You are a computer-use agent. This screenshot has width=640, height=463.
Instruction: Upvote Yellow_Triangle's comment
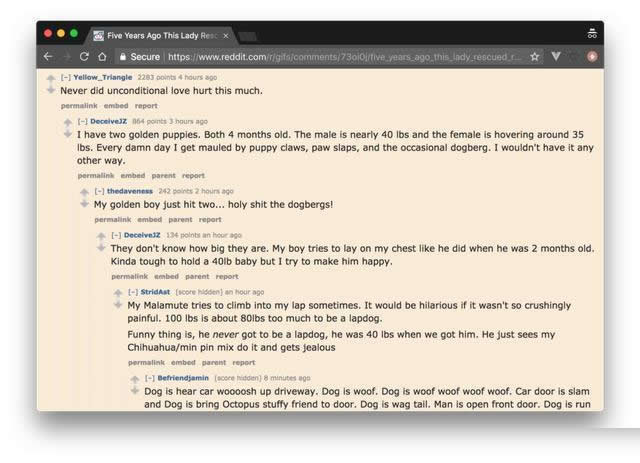(x=51, y=77)
